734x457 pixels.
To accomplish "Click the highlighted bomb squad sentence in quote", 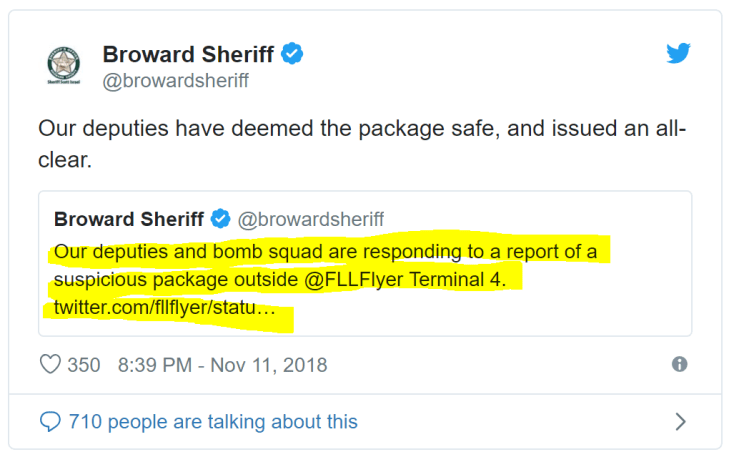I will 325,251.
